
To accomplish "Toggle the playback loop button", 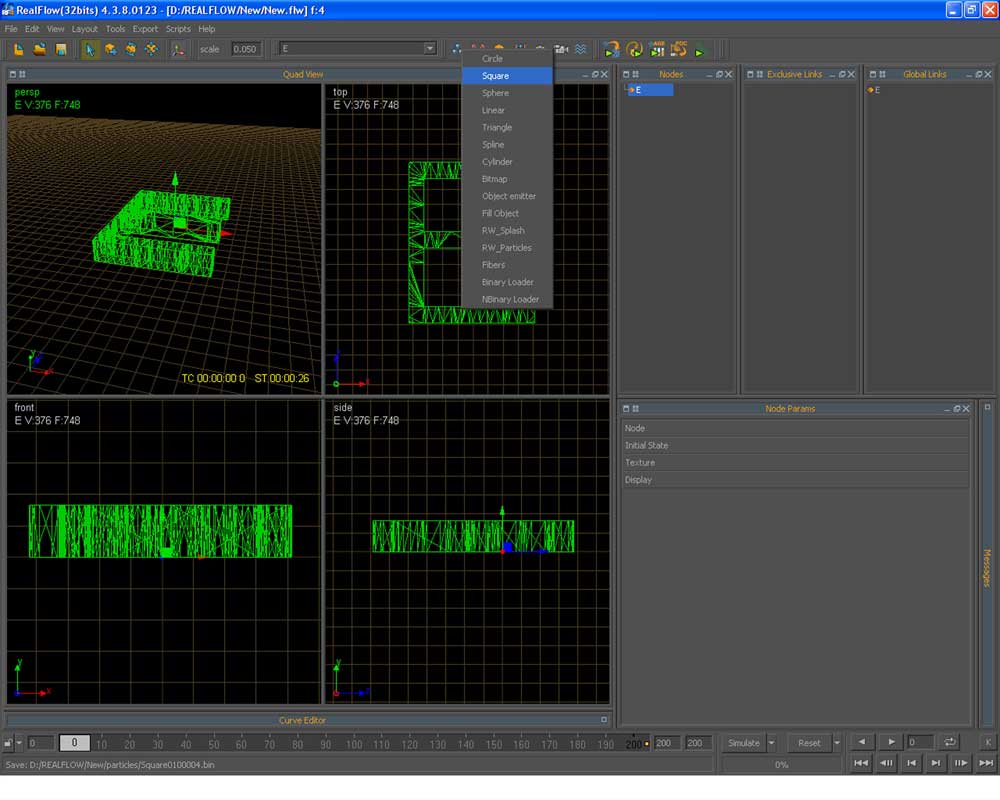I will [x=949, y=742].
